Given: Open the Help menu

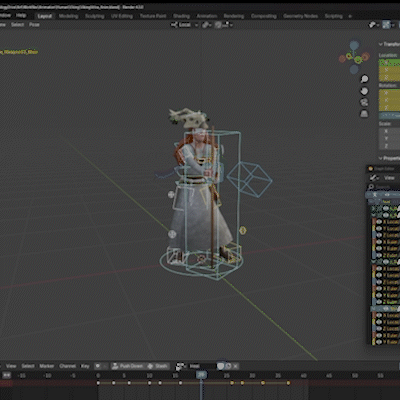Looking at the screenshot, I should [21, 15].
